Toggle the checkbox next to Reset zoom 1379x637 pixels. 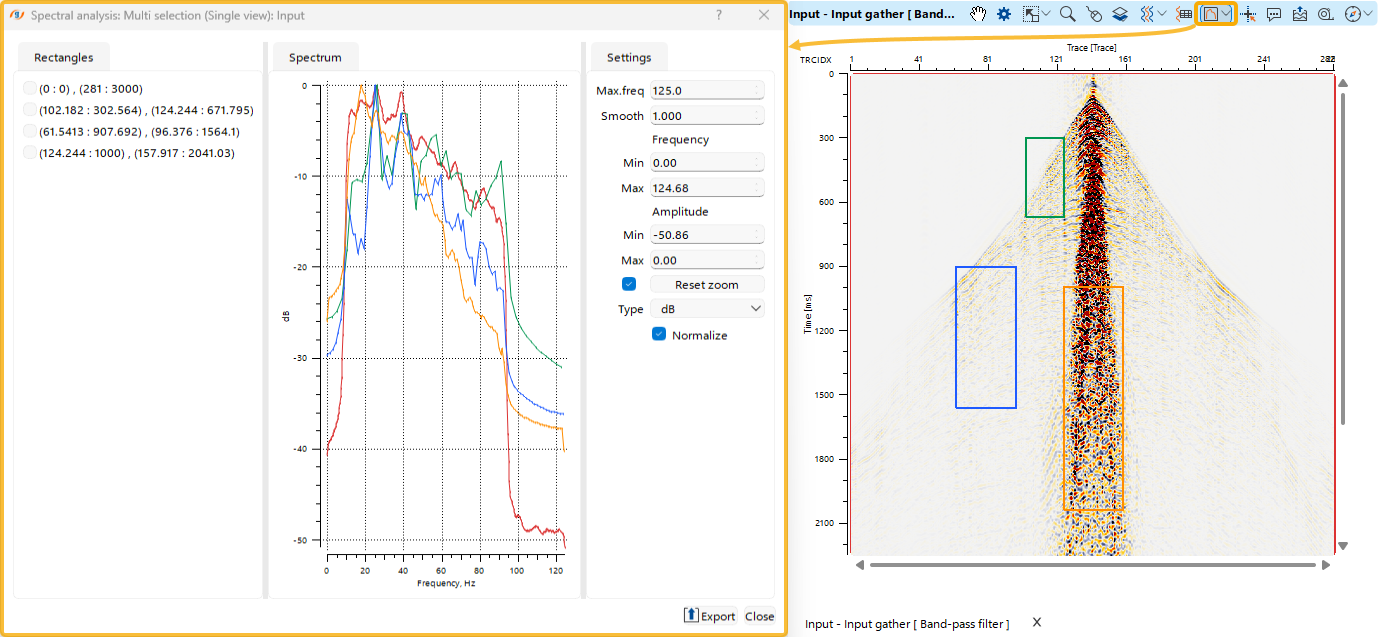point(628,283)
